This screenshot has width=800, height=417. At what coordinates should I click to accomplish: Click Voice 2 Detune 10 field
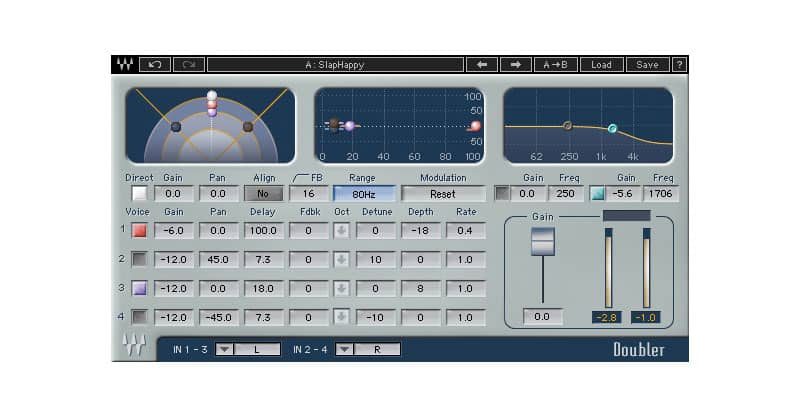[376, 260]
